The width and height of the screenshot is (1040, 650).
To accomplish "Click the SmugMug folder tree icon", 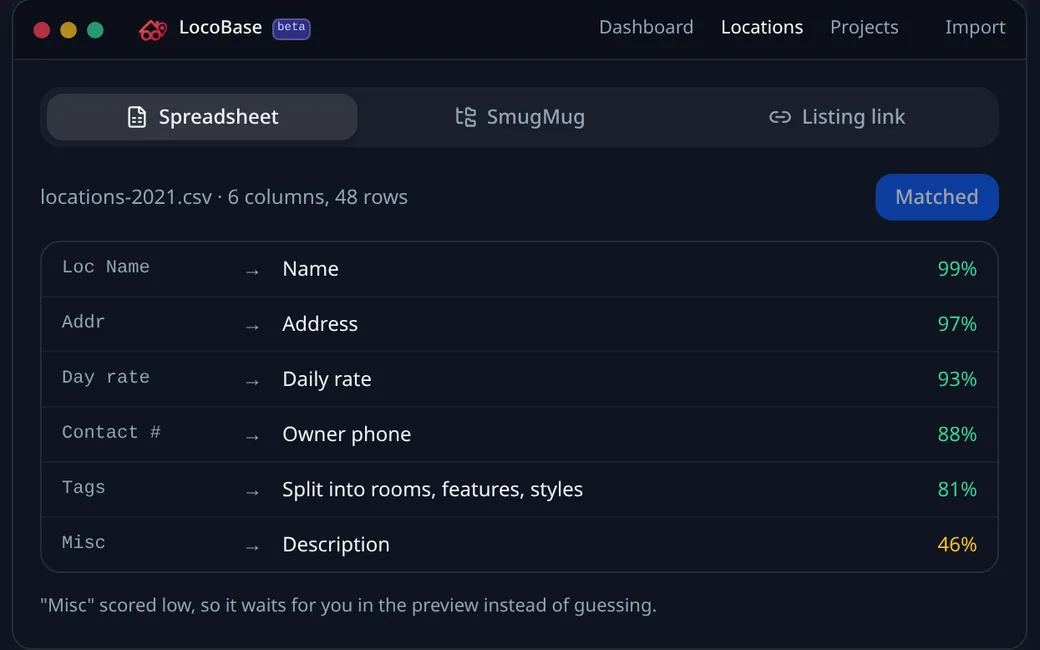I will 466,117.
